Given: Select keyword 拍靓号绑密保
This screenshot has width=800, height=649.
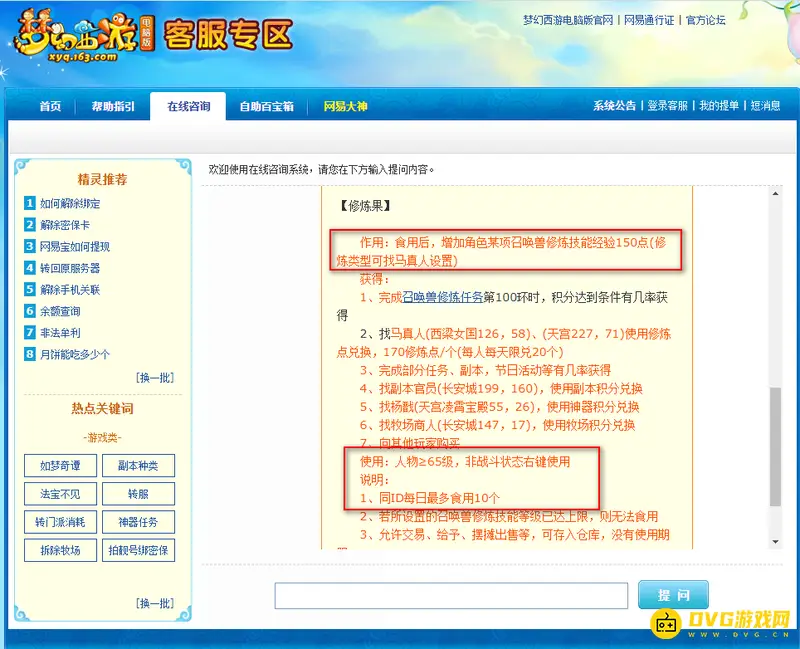Looking at the screenshot, I should (x=138, y=550).
